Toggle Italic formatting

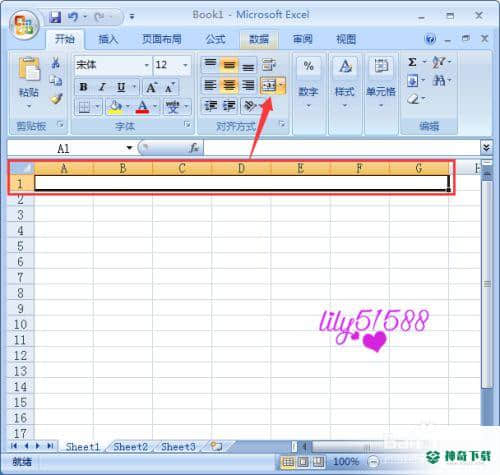102,87
